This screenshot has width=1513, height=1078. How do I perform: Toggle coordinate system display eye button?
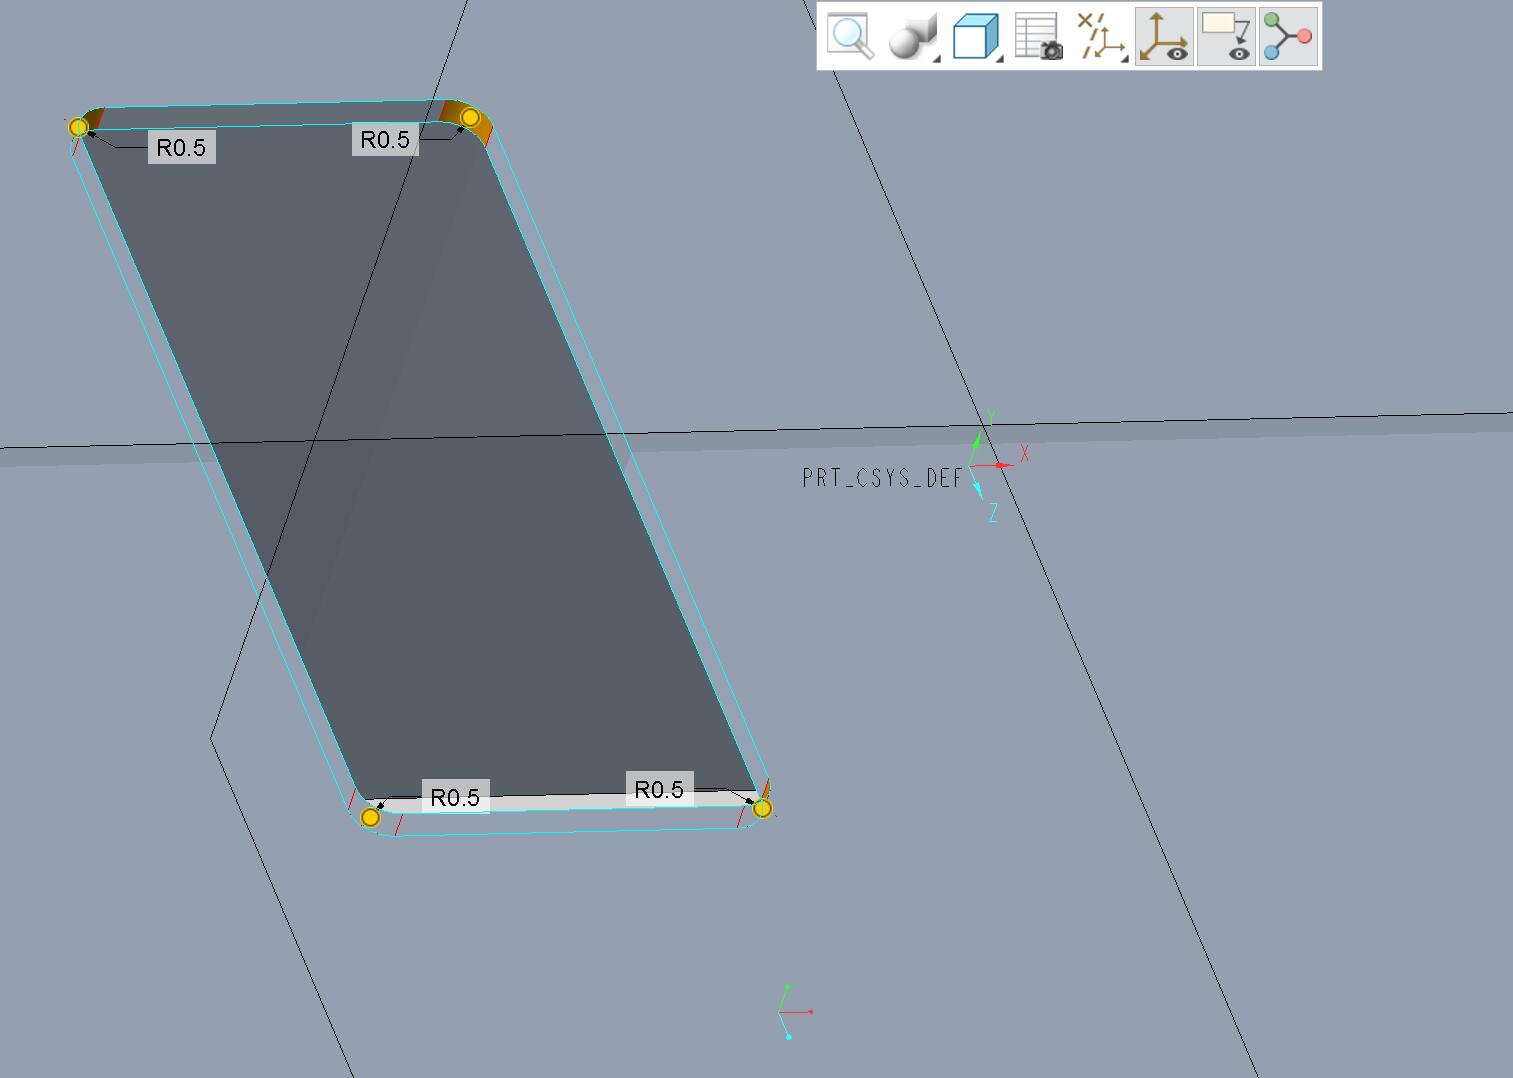pyautogui.click(x=1164, y=37)
